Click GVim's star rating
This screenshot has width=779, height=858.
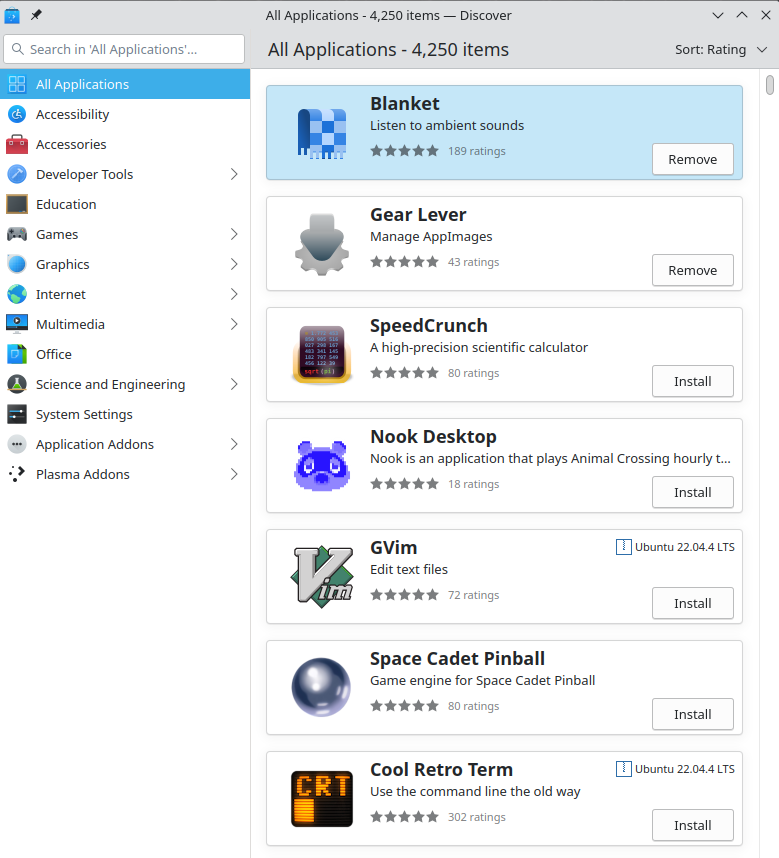pos(404,594)
